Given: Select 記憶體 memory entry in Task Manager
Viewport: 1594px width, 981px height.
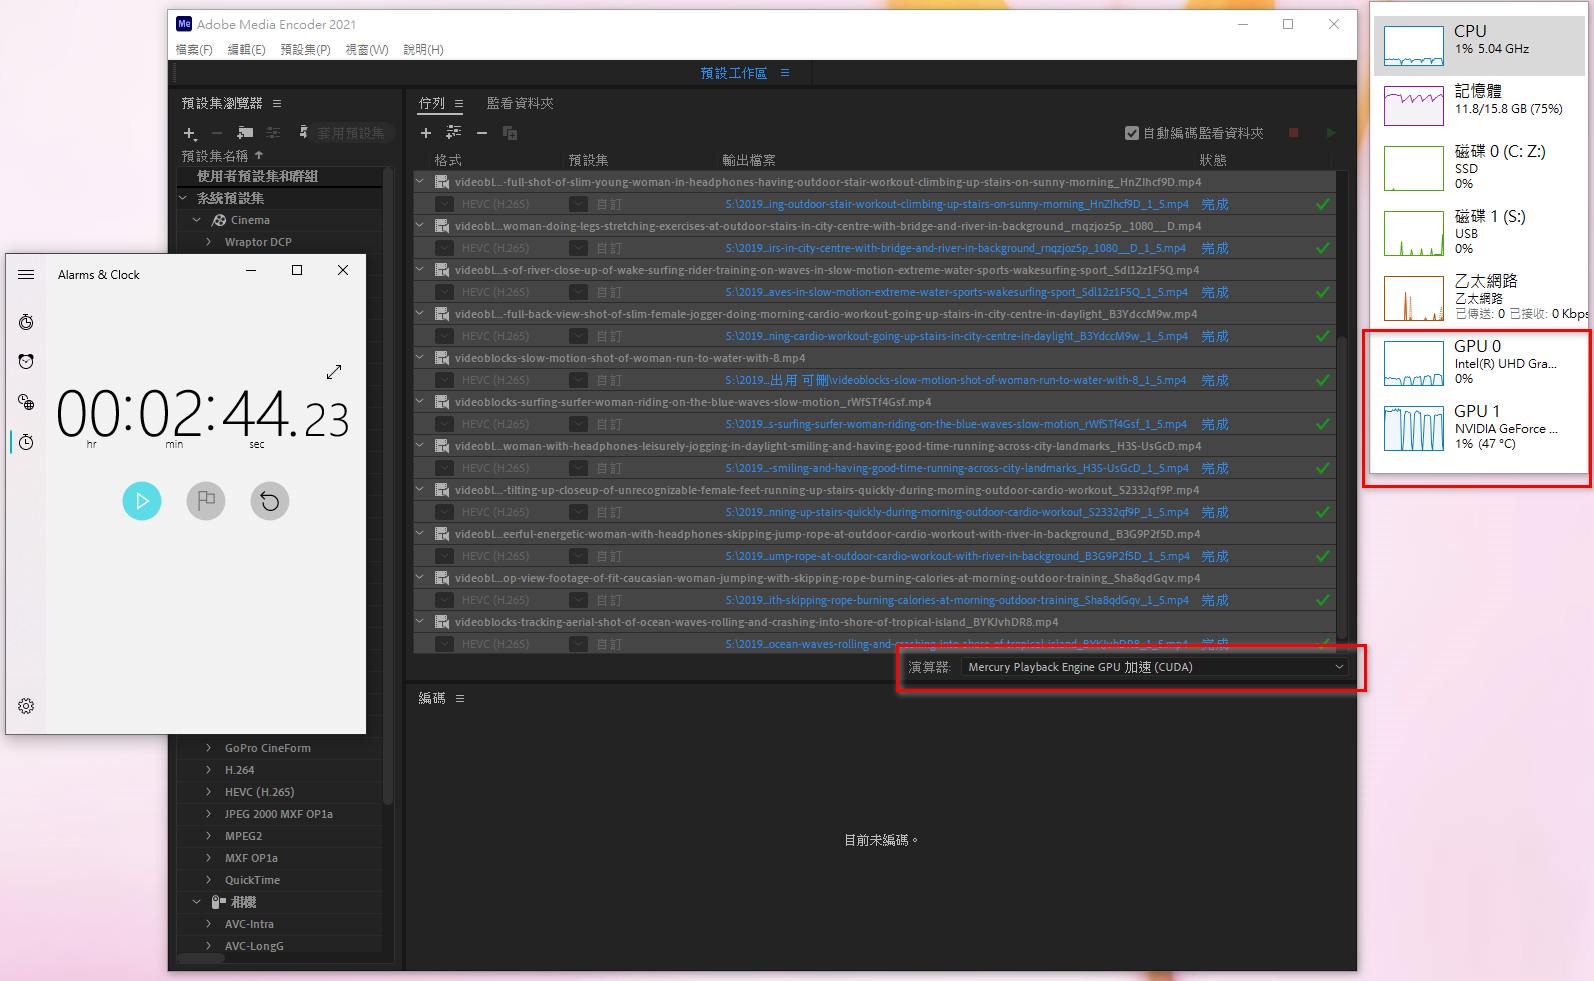Looking at the screenshot, I should (x=1478, y=104).
